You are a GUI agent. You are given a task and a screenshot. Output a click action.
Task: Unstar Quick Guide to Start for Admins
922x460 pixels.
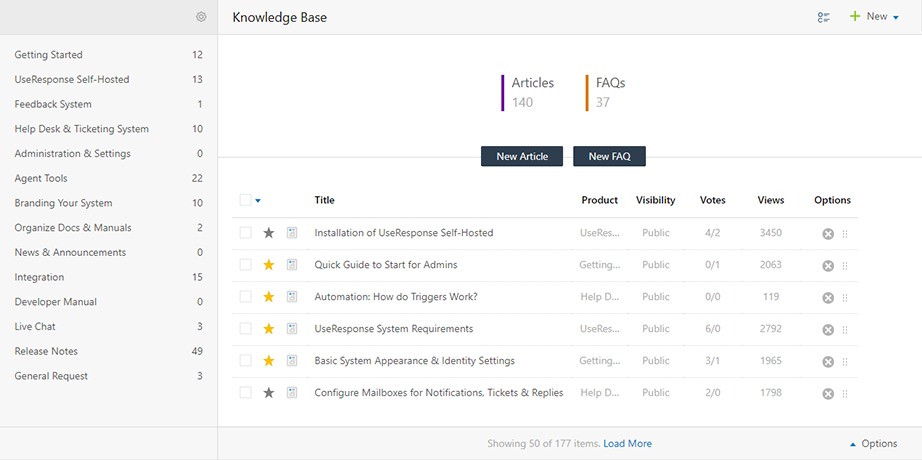coord(269,265)
